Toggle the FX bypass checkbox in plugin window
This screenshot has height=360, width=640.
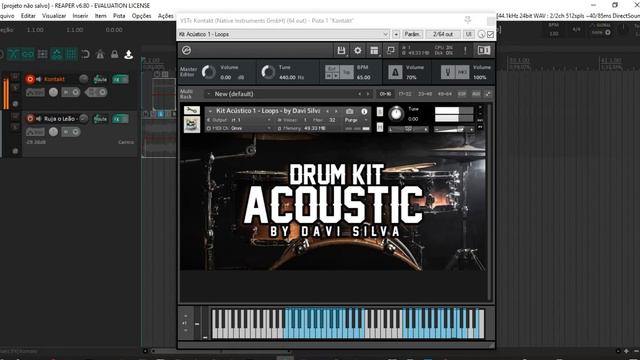pyautogui.click(x=491, y=34)
